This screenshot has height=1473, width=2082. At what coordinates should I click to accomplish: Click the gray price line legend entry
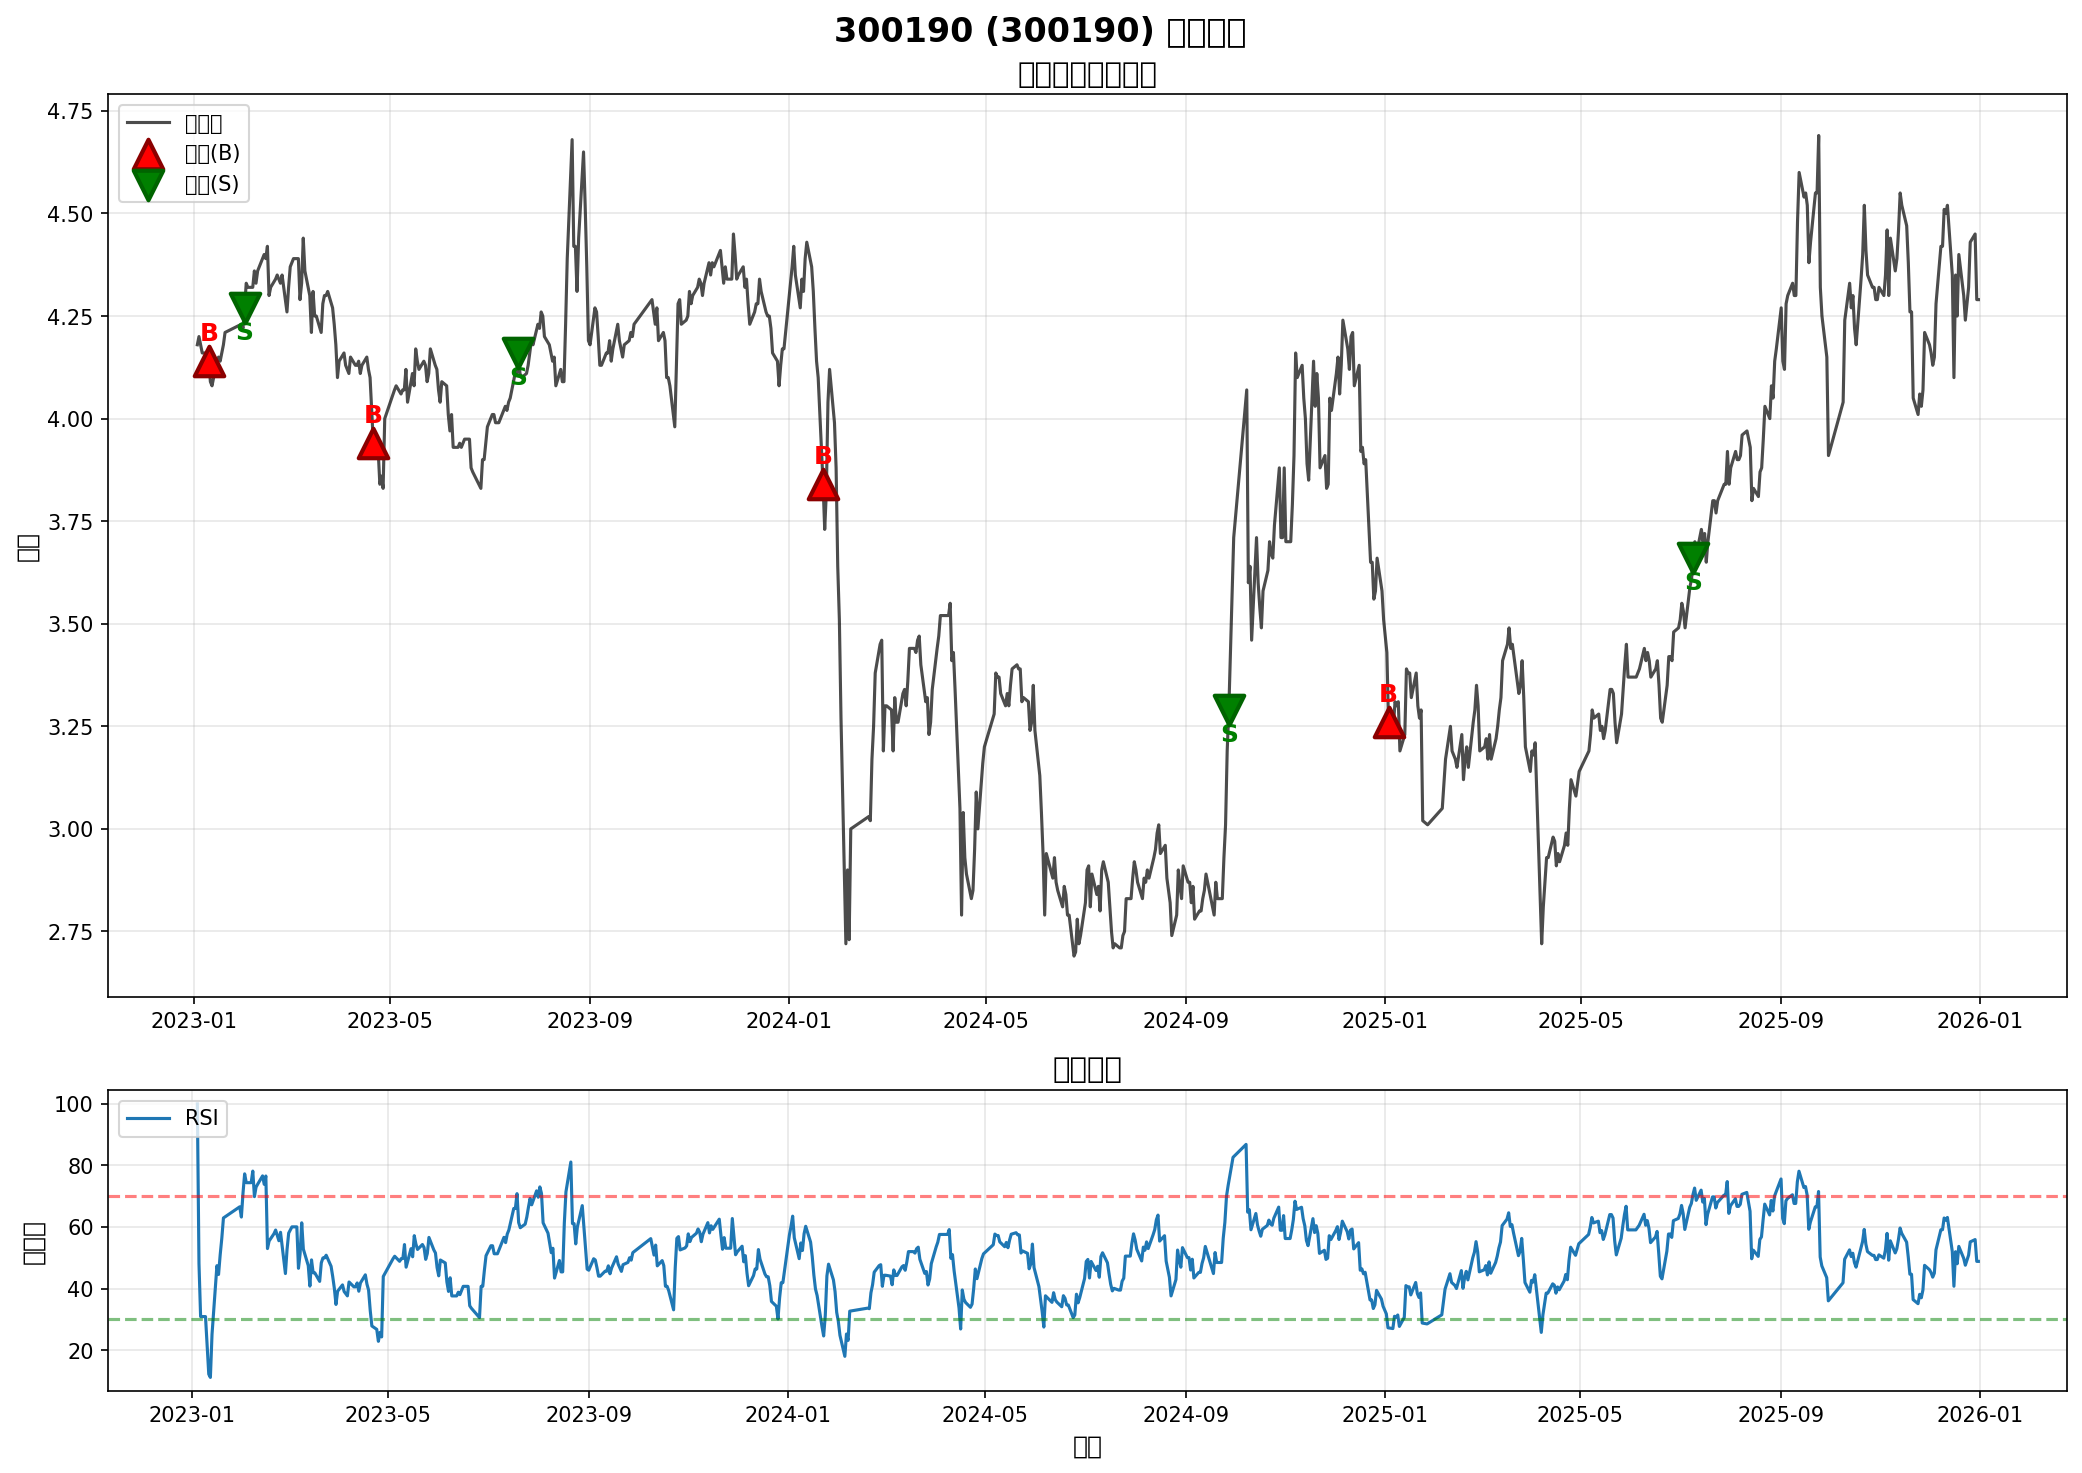148,124
